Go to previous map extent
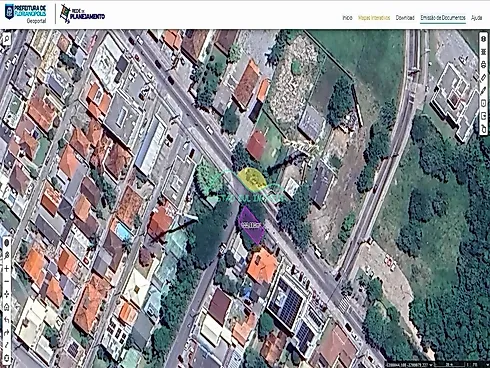This screenshot has height=368, width=490. tap(7, 320)
